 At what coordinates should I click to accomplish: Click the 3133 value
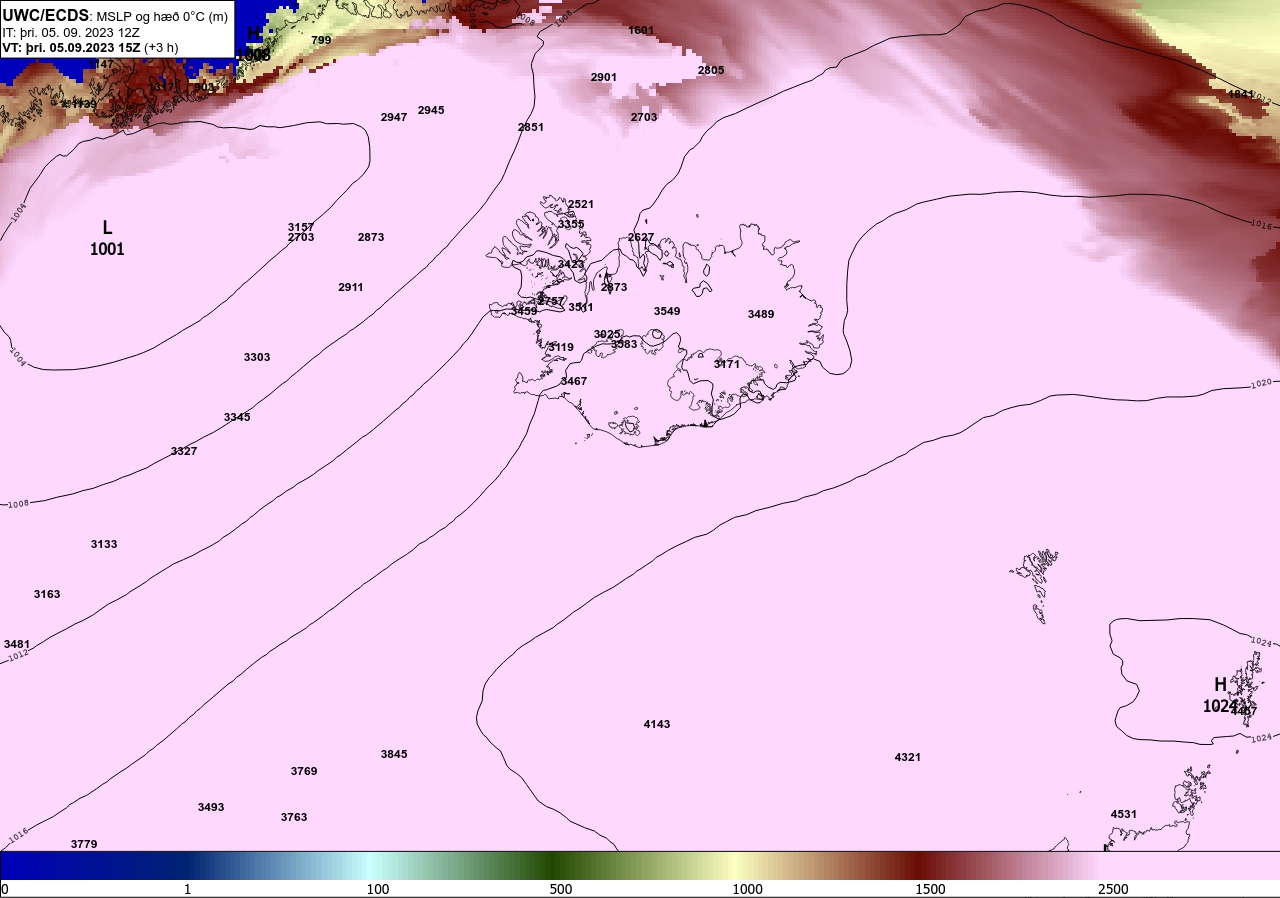point(104,544)
